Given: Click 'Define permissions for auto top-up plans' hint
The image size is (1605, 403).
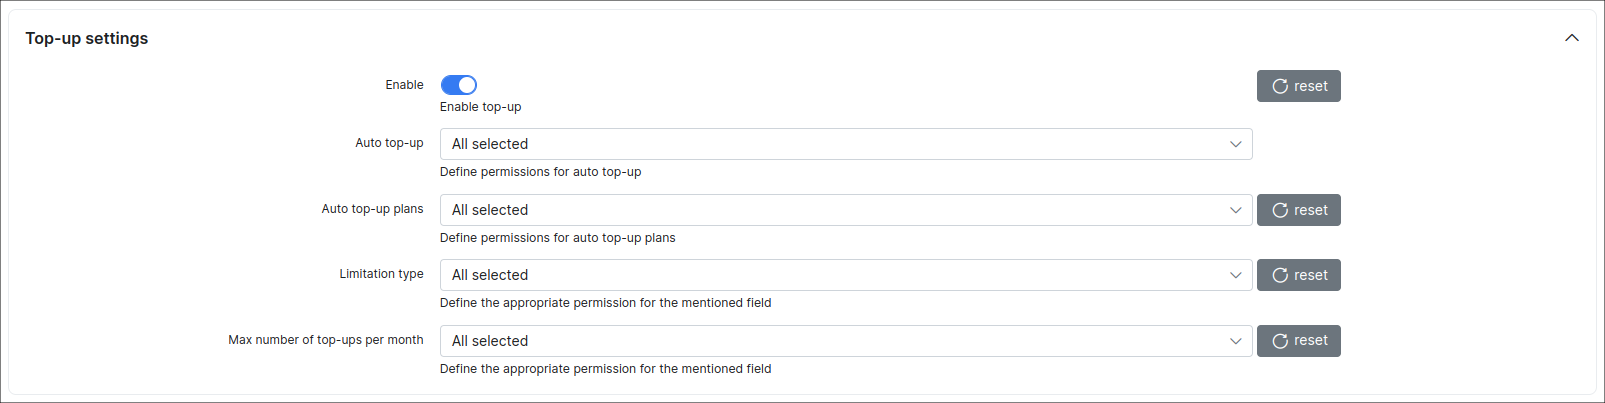Looking at the screenshot, I should [x=557, y=238].
